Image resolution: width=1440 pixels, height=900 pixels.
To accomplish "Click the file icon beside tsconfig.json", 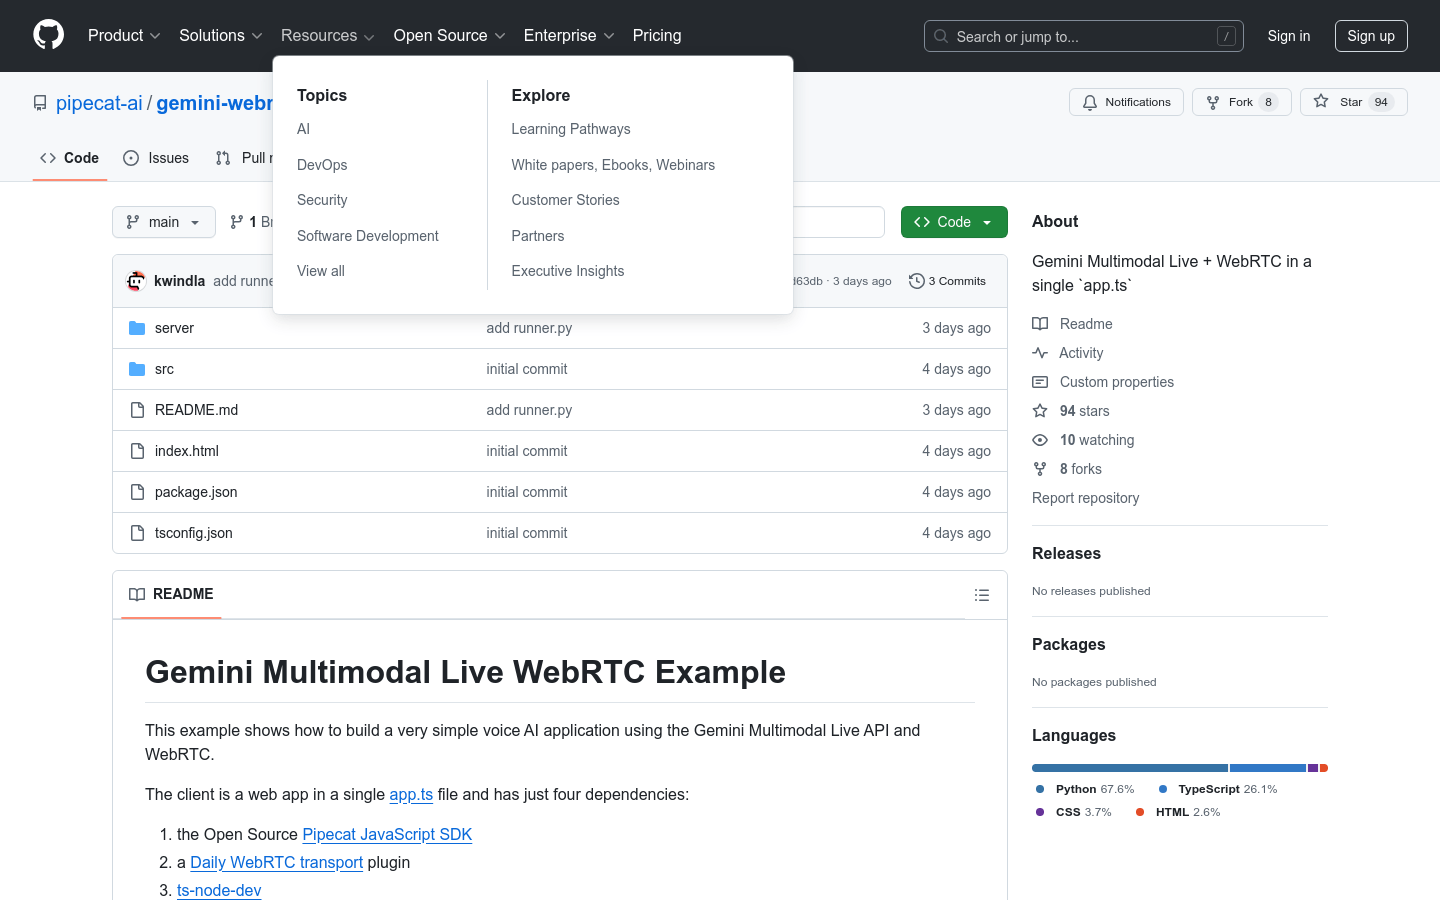I will (x=137, y=533).
